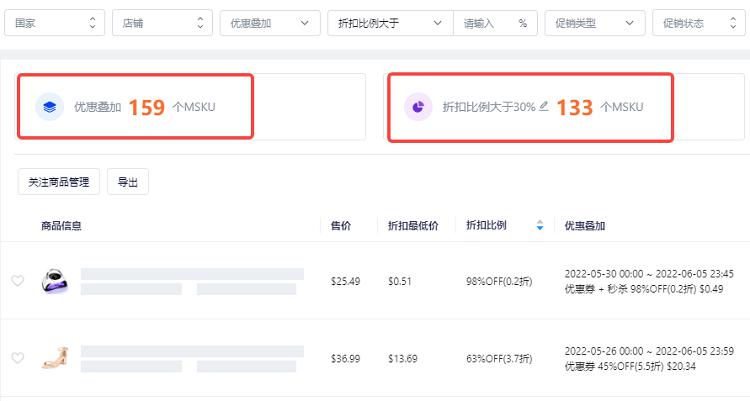This screenshot has height=401, width=750.
Task: Click the blue layers icon beside 优惠叠加
Action: point(49,106)
